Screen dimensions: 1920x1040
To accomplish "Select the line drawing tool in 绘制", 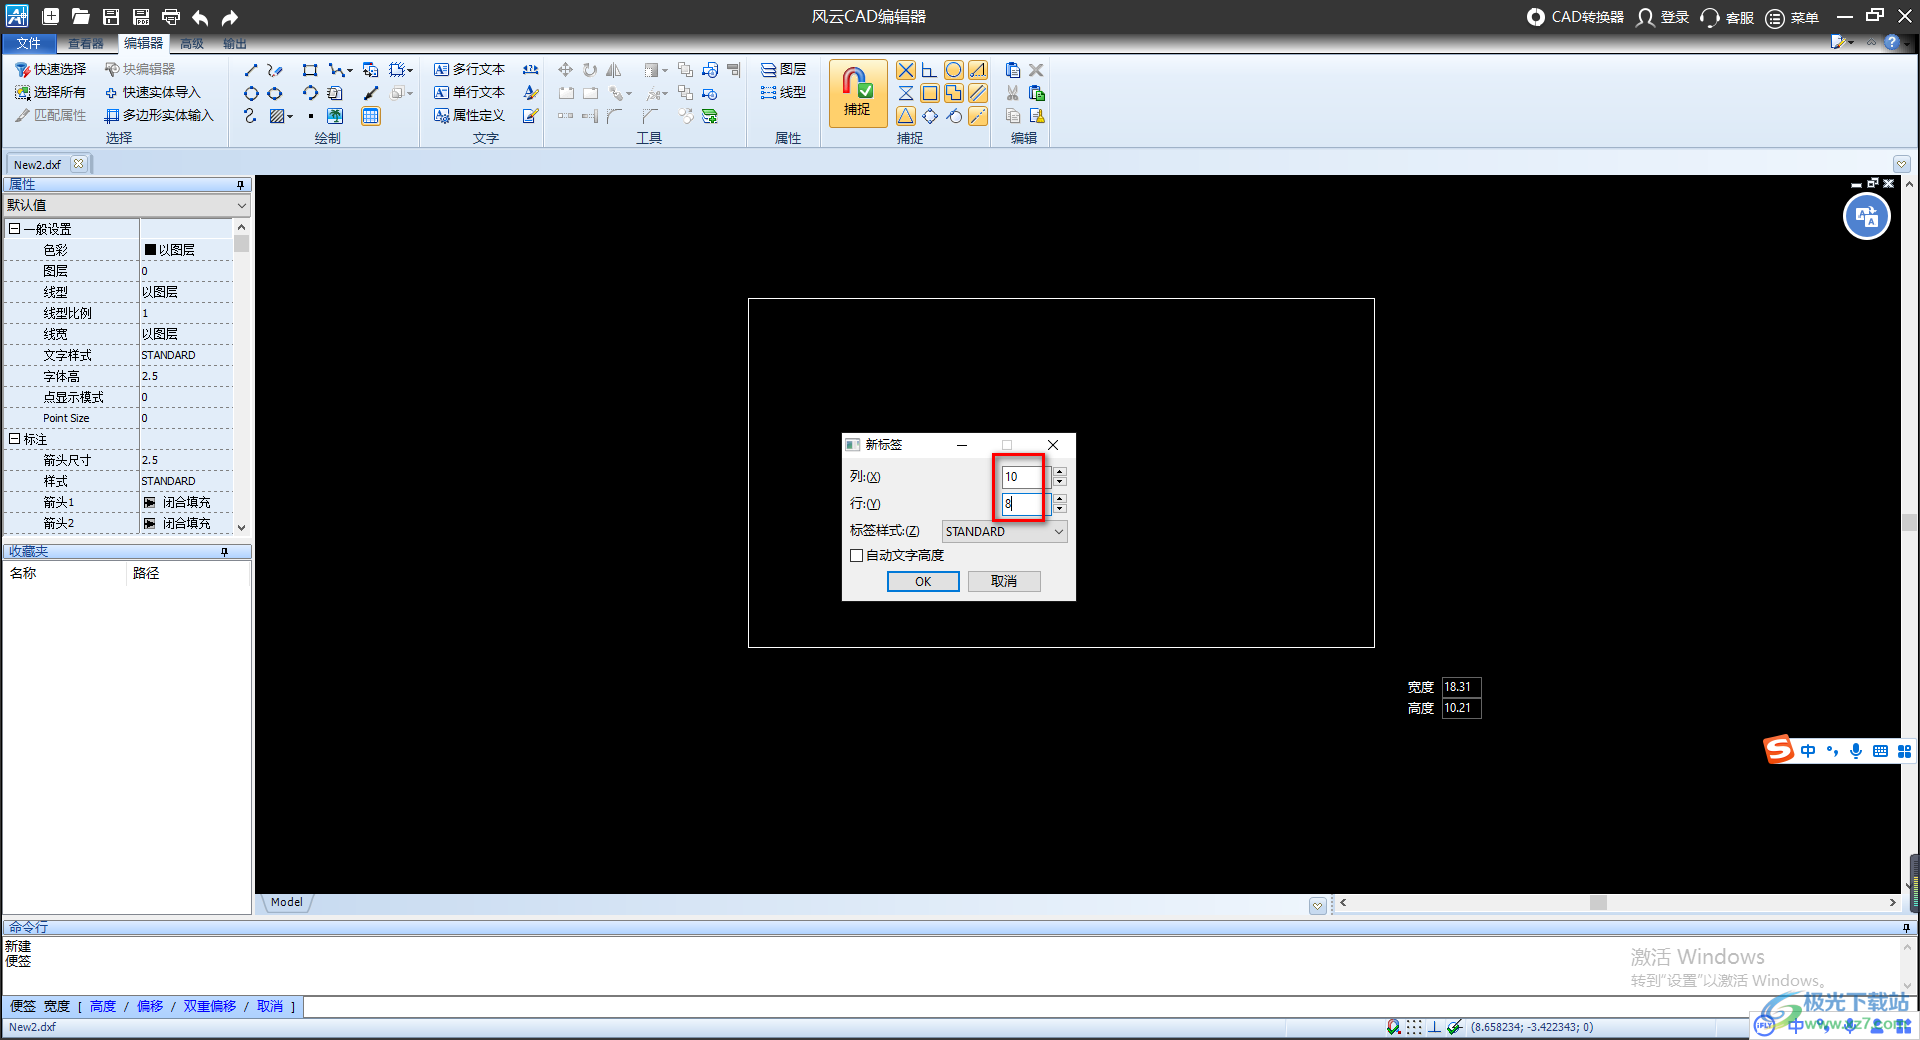I will pyautogui.click(x=251, y=70).
